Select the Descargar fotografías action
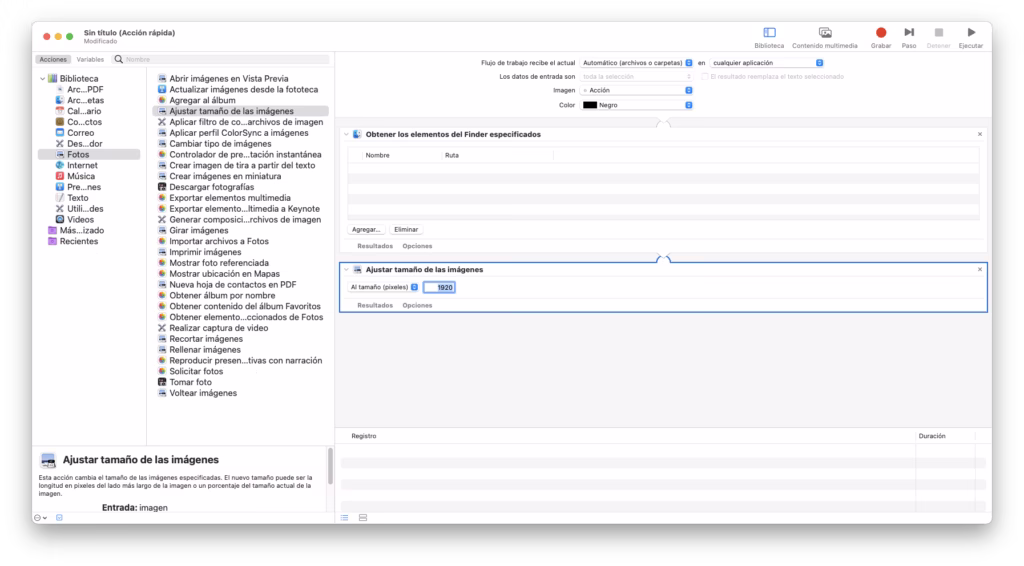Image resolution: width=1024 pixels, height=566 pixels. tap(211, 187)
